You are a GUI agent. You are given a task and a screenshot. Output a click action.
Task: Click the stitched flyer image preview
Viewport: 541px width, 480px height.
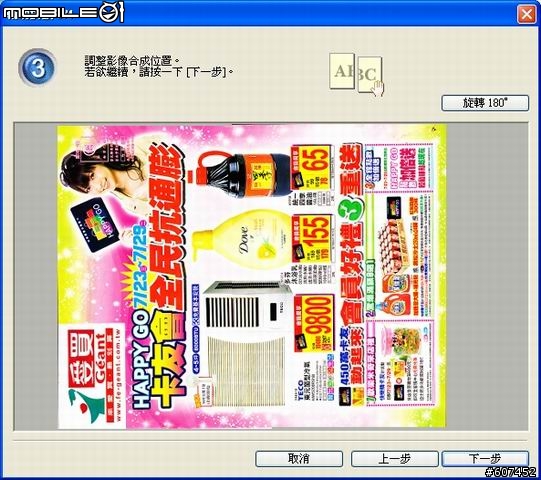(x=252, y=276)
